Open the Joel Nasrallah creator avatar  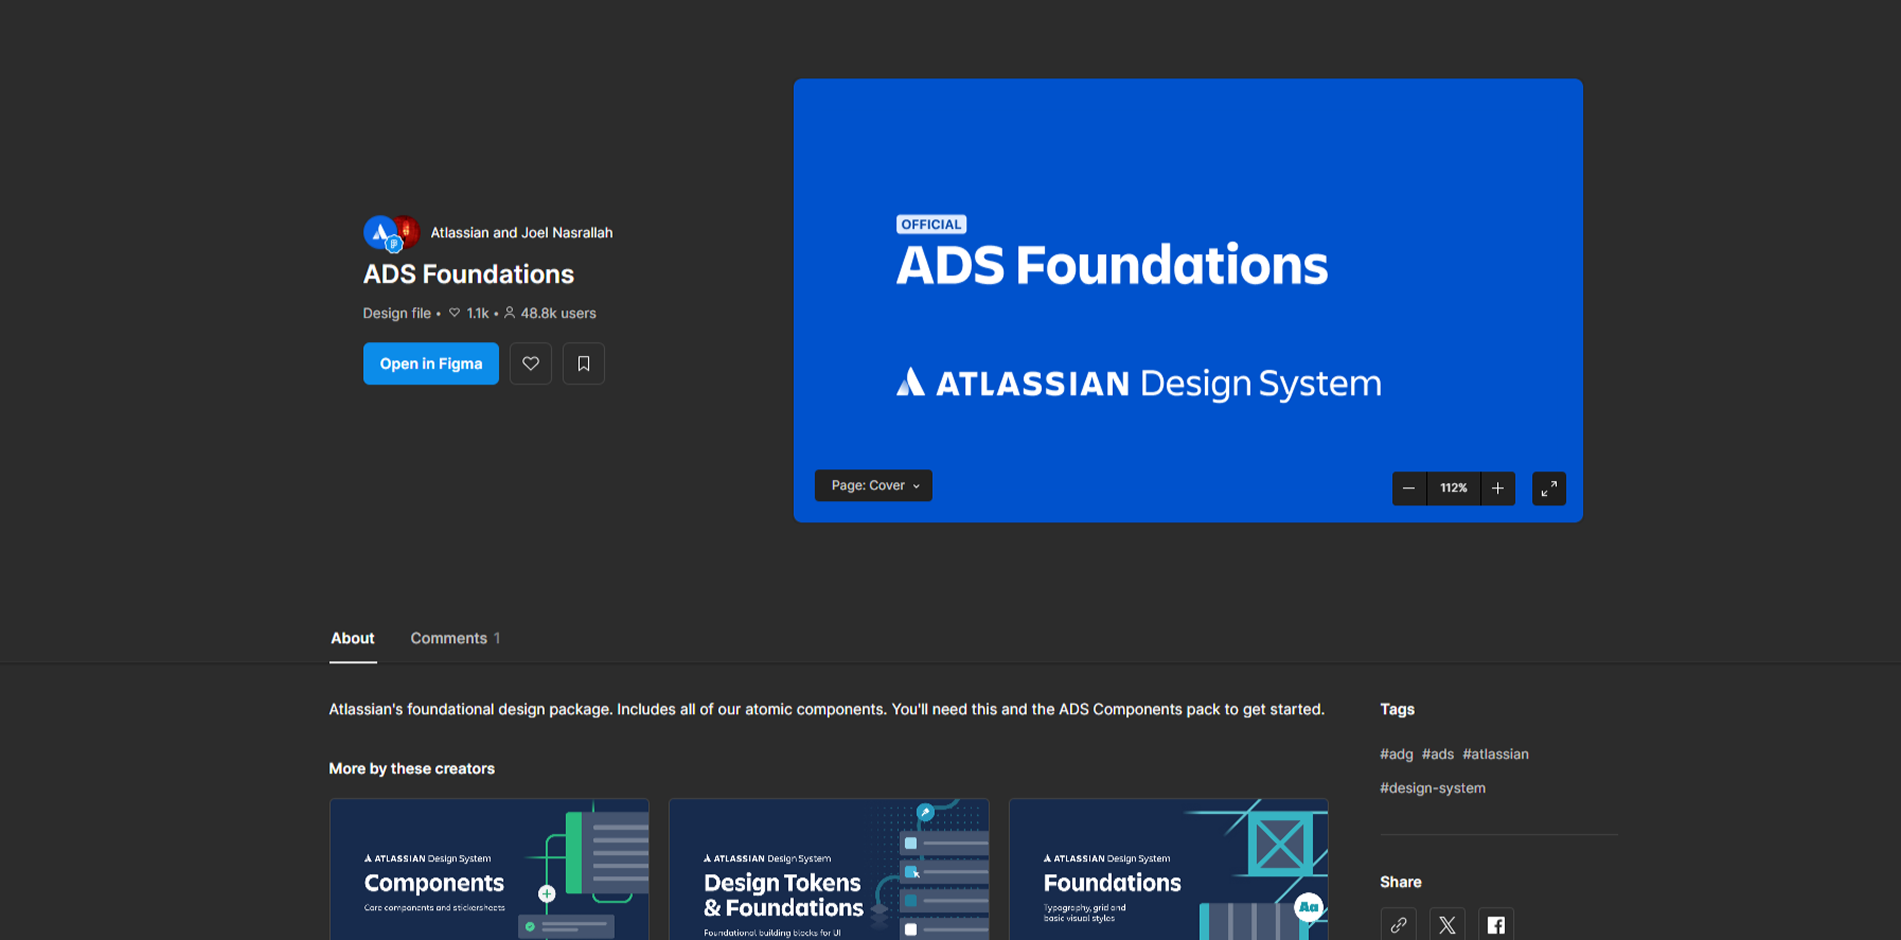(x=408, y=230)
